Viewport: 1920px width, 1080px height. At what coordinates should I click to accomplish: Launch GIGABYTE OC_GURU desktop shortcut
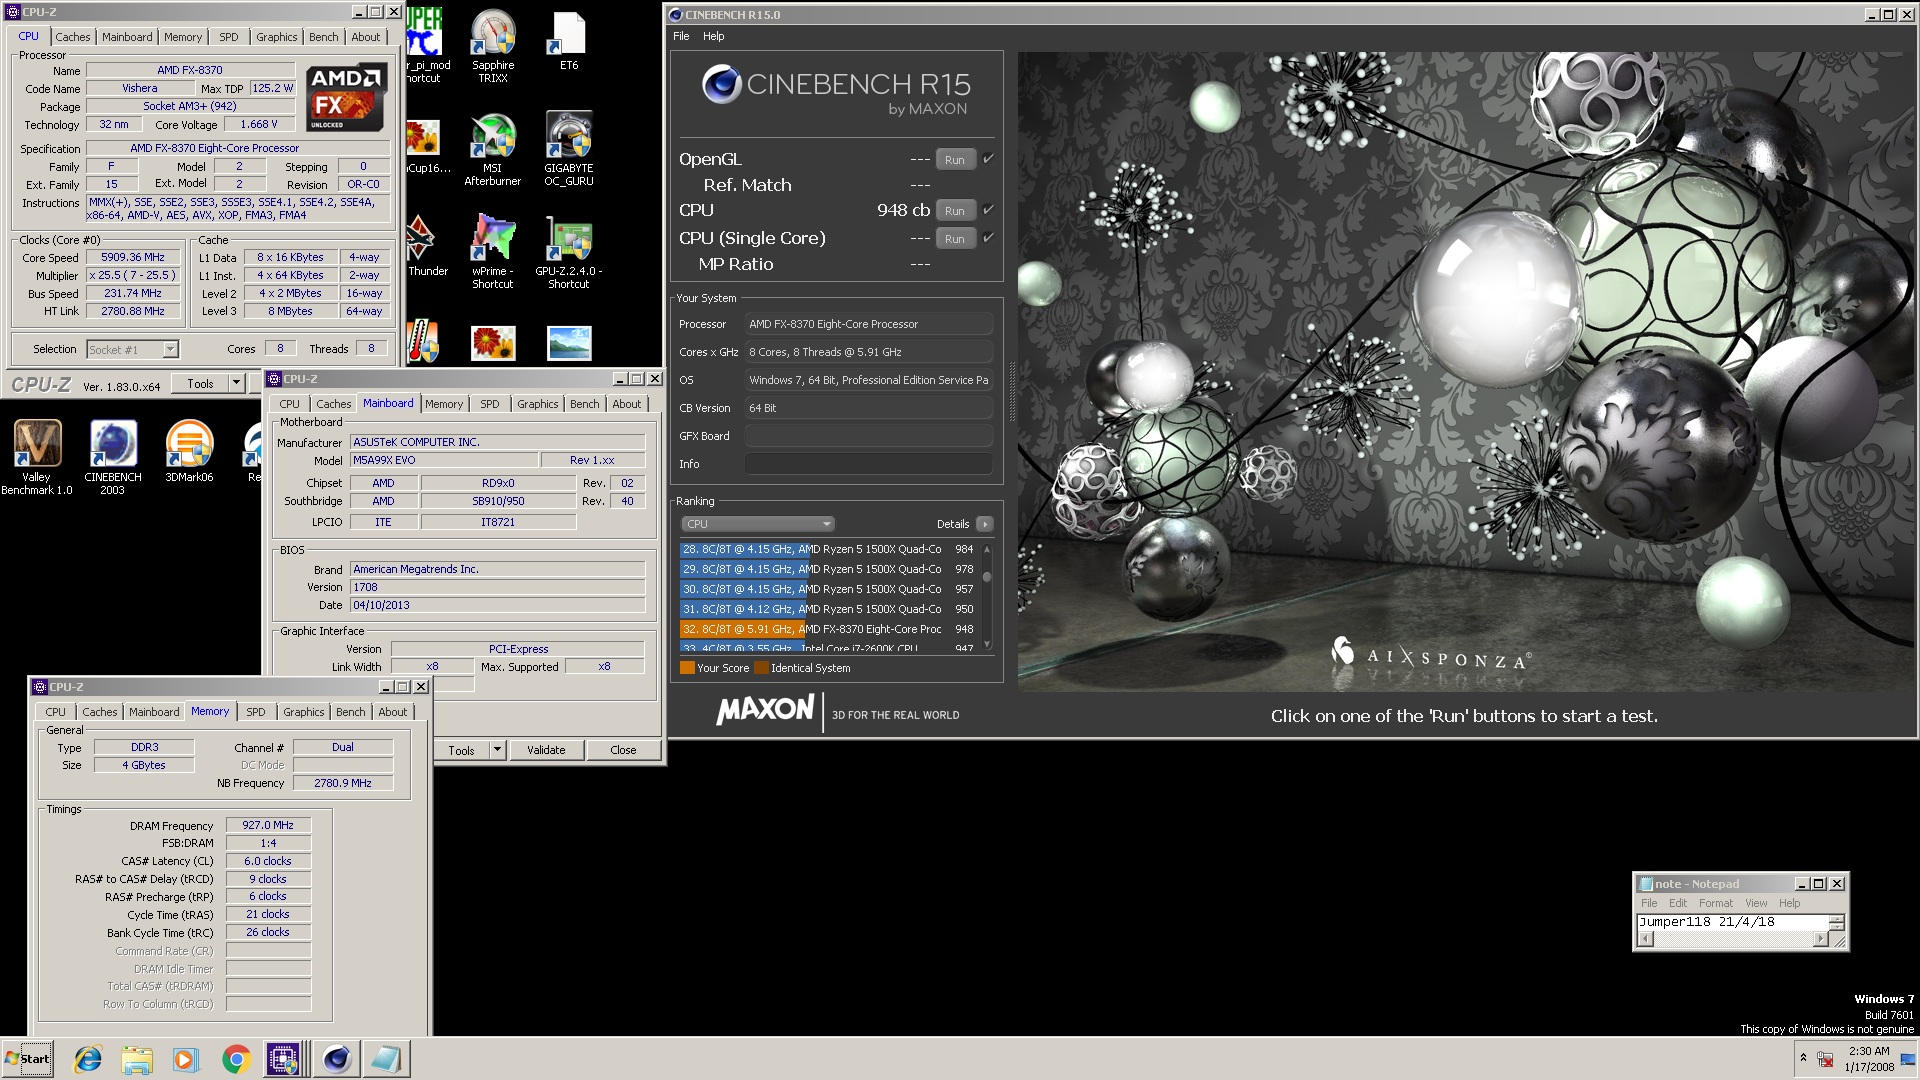[568, 149]
